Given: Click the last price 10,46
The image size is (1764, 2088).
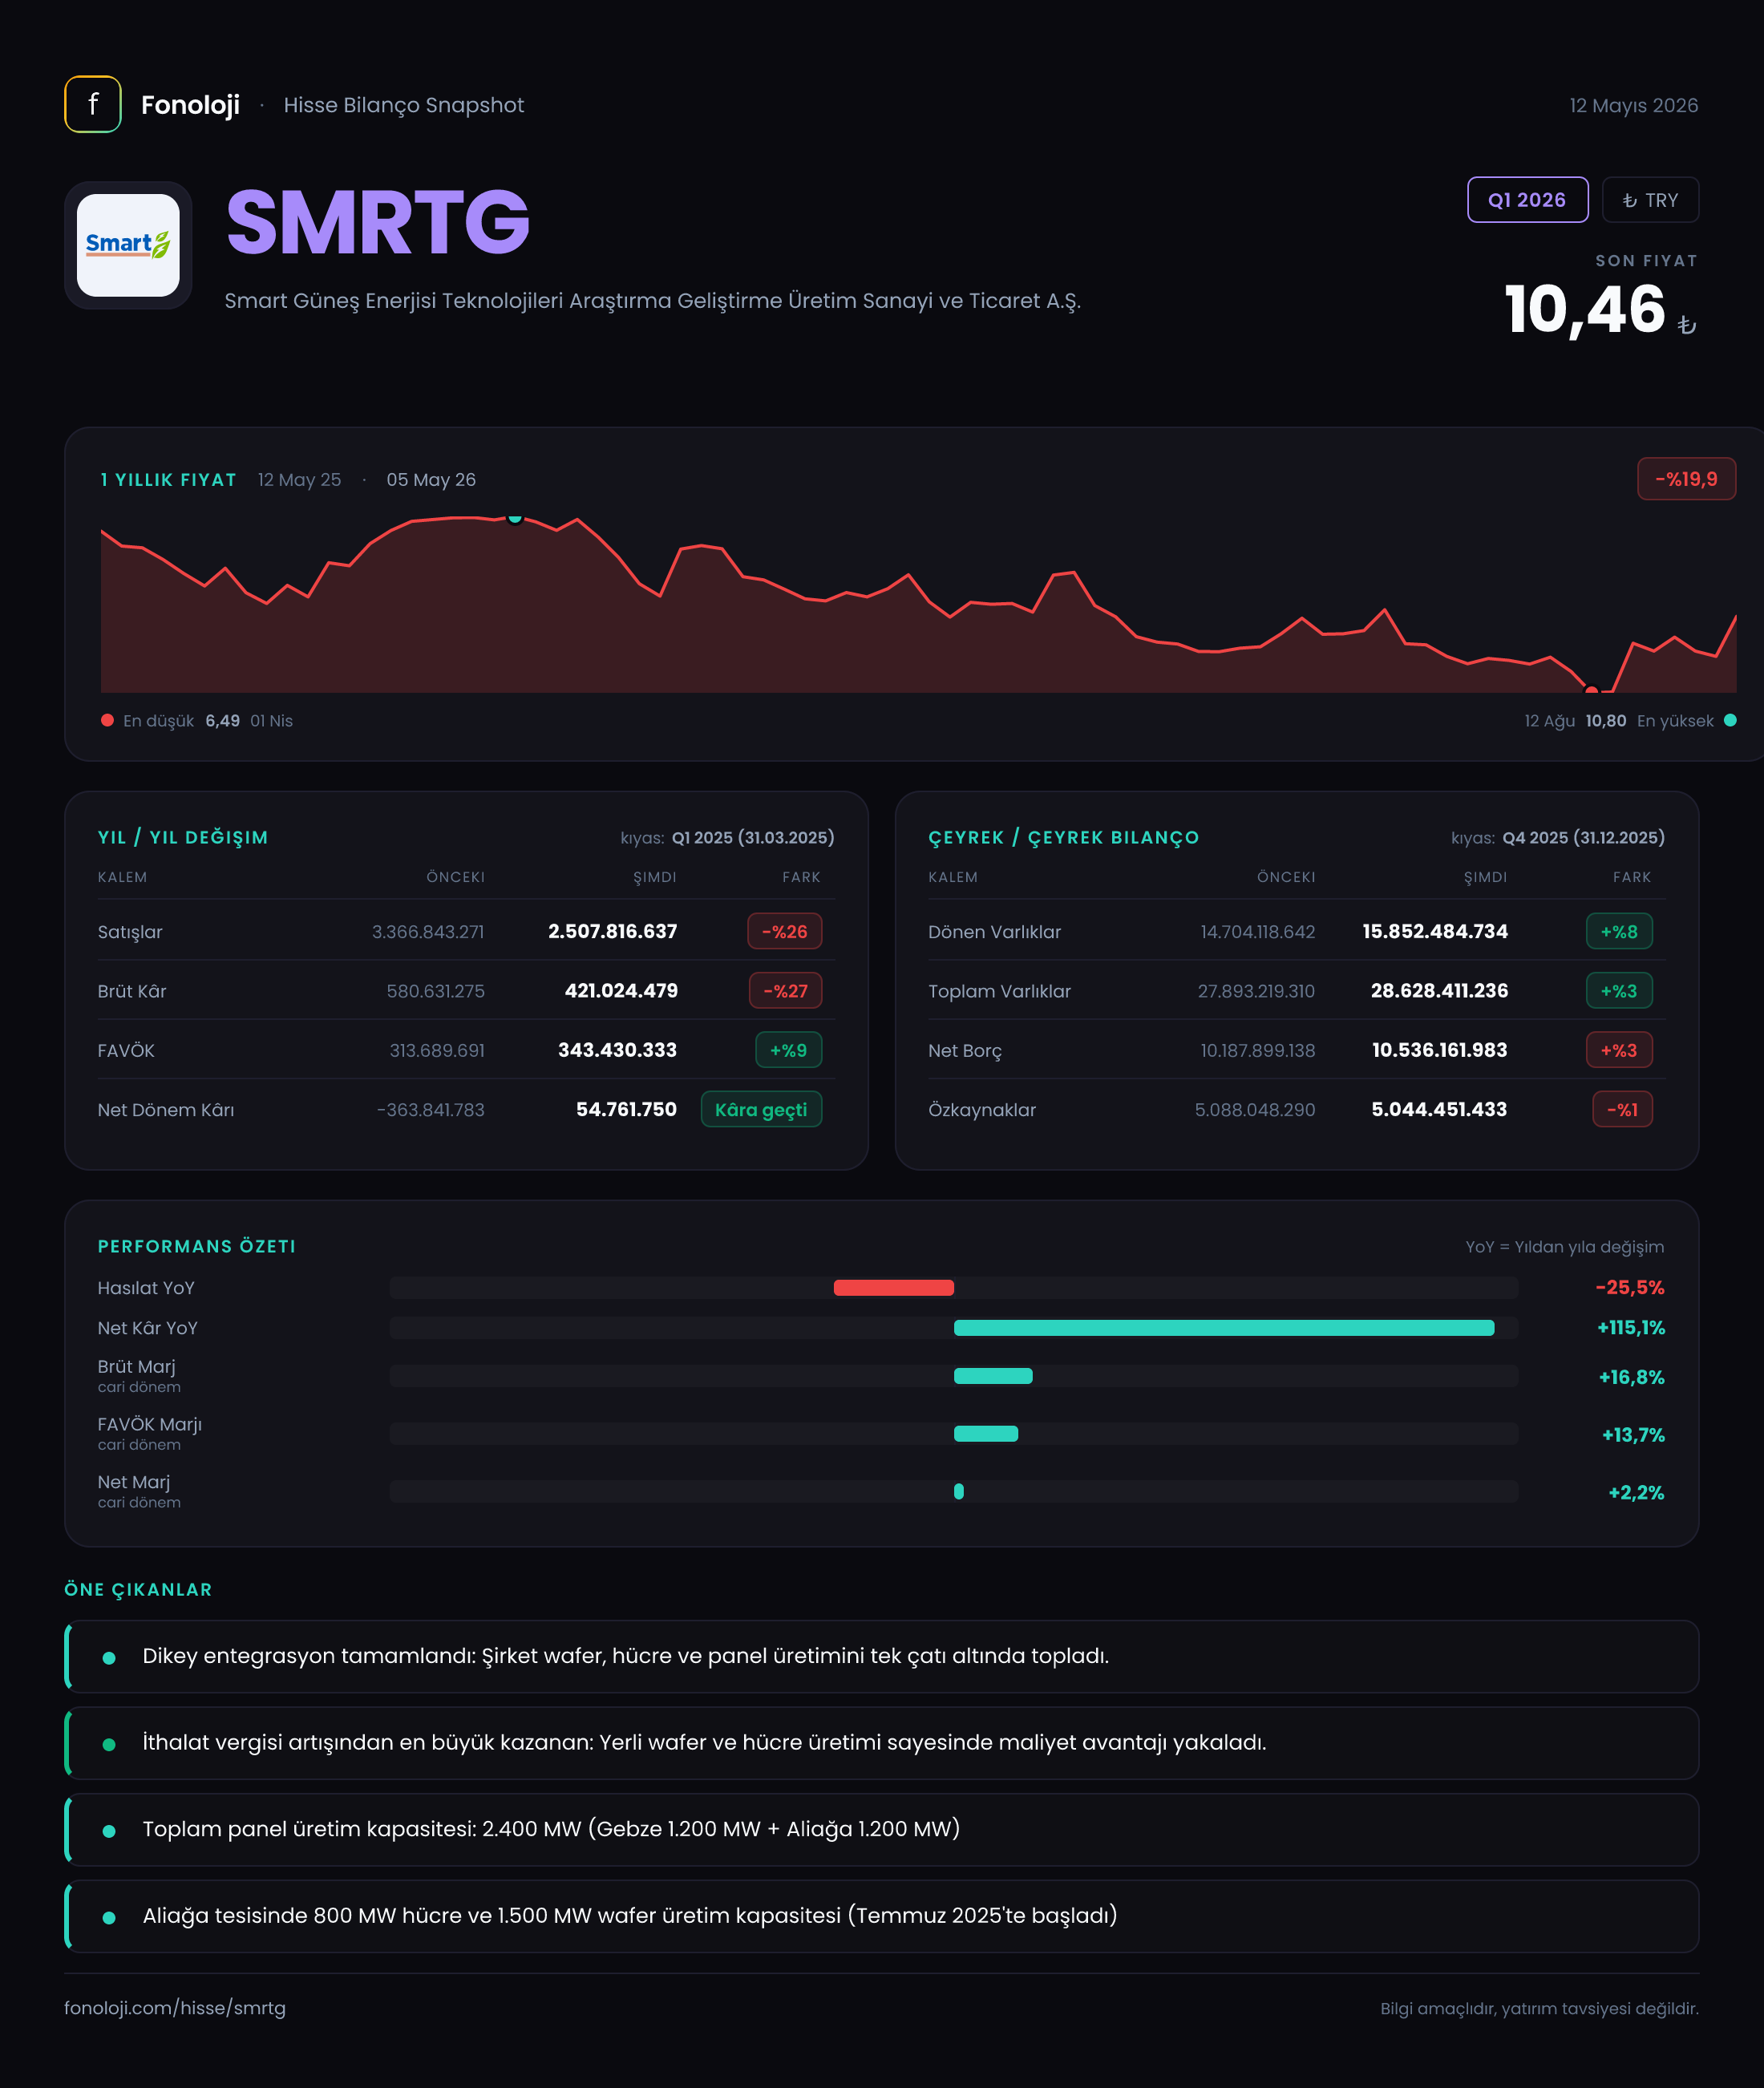Looking at the screenshot, I should tap(1584, 309).
